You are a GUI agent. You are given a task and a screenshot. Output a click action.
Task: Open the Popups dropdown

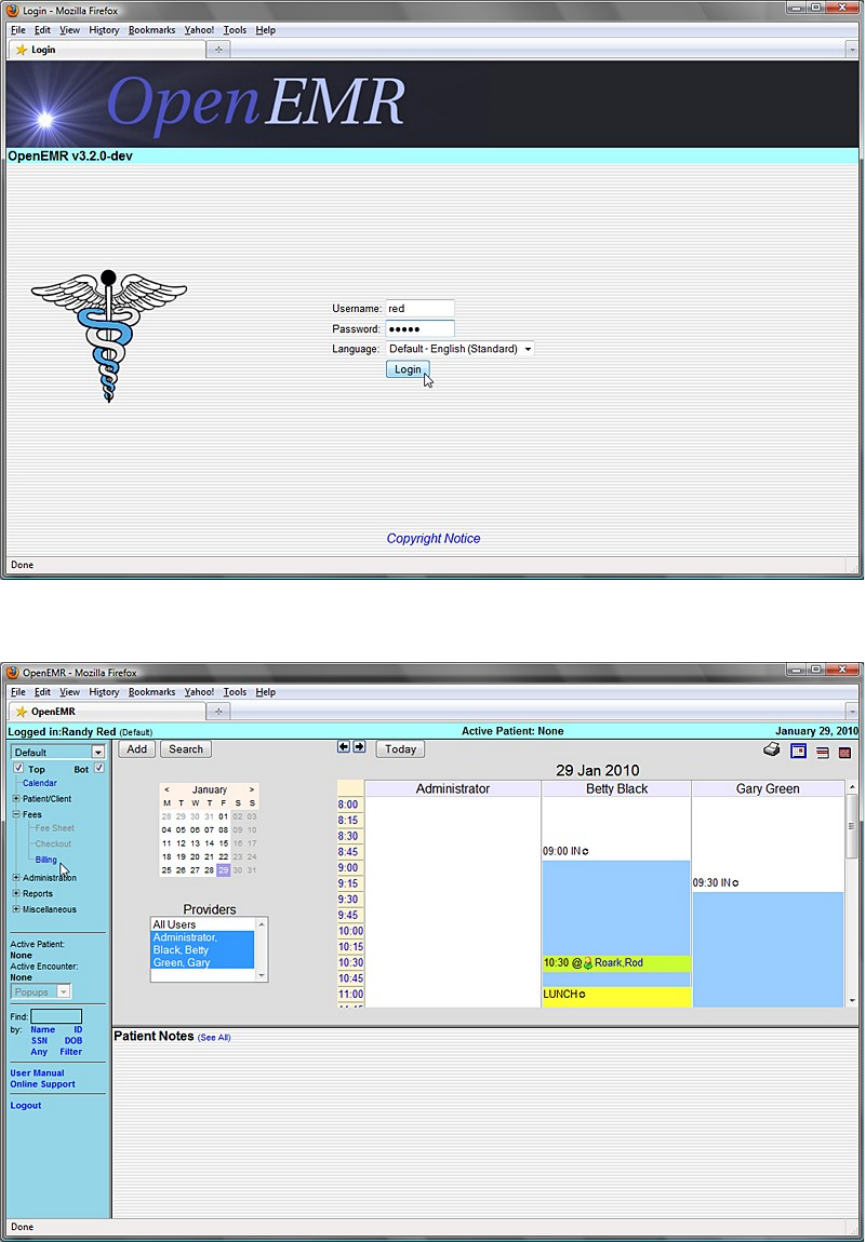[x=41, y=992]
